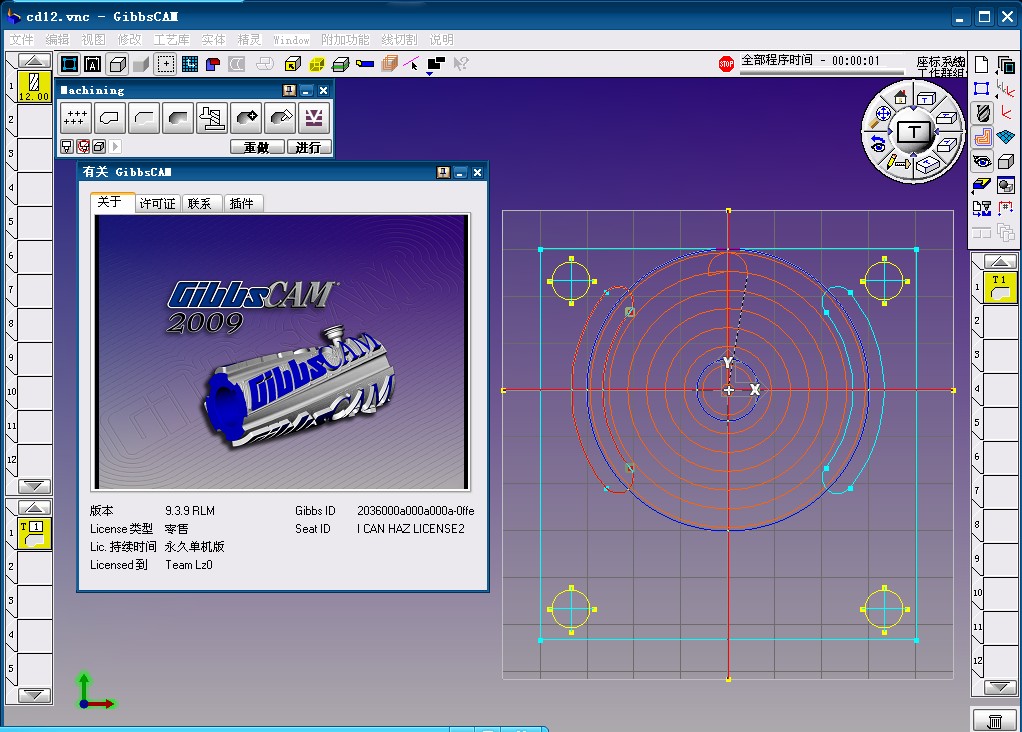1022x732 pixels.
Task: Toggle the small mill icon under Machining
Action: click(66, 147)
